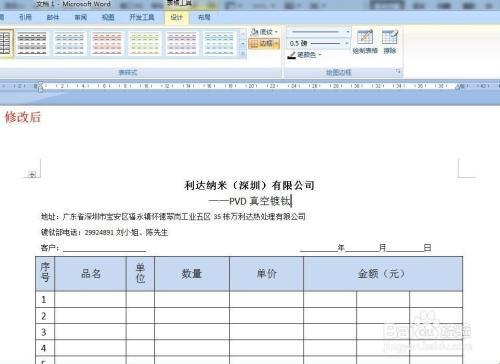Select the table Eraser tool icon
This screenshot has width=500, height=364.
click(x=390, y=37)
